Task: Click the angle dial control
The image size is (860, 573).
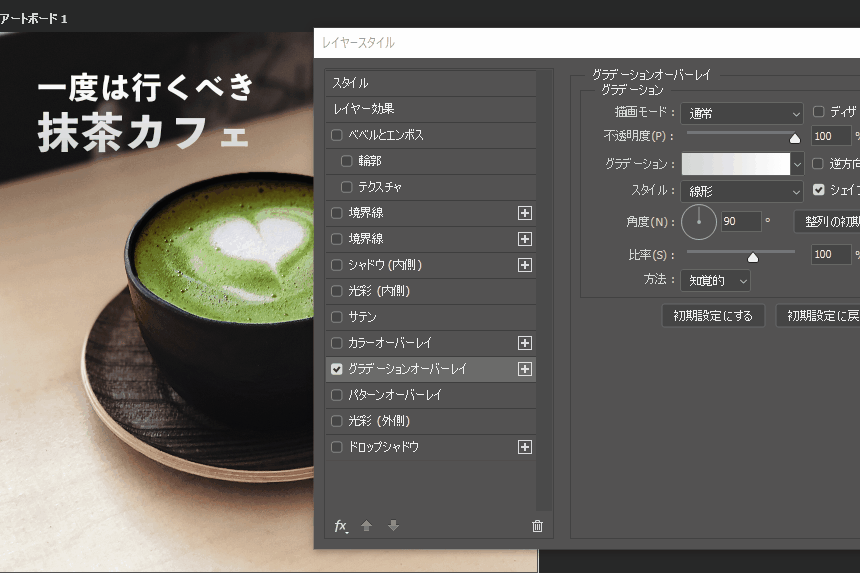Action: (x=699, y=222)
